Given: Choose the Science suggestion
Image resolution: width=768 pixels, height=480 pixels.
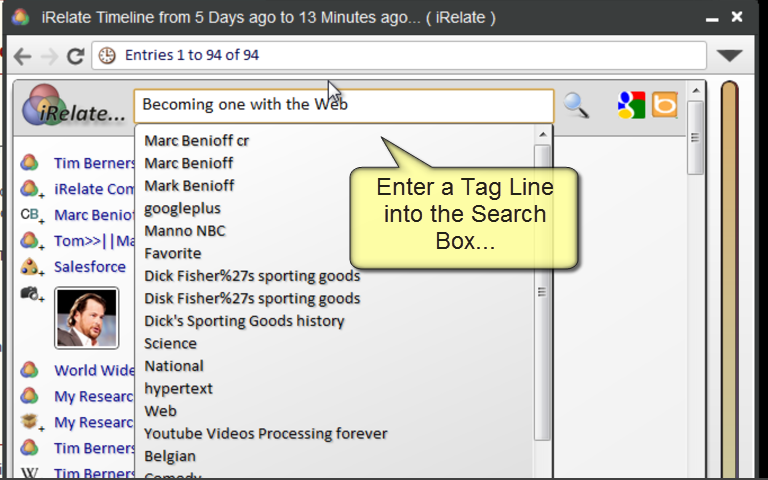Looking at the screenshot, I should [170, 343].
